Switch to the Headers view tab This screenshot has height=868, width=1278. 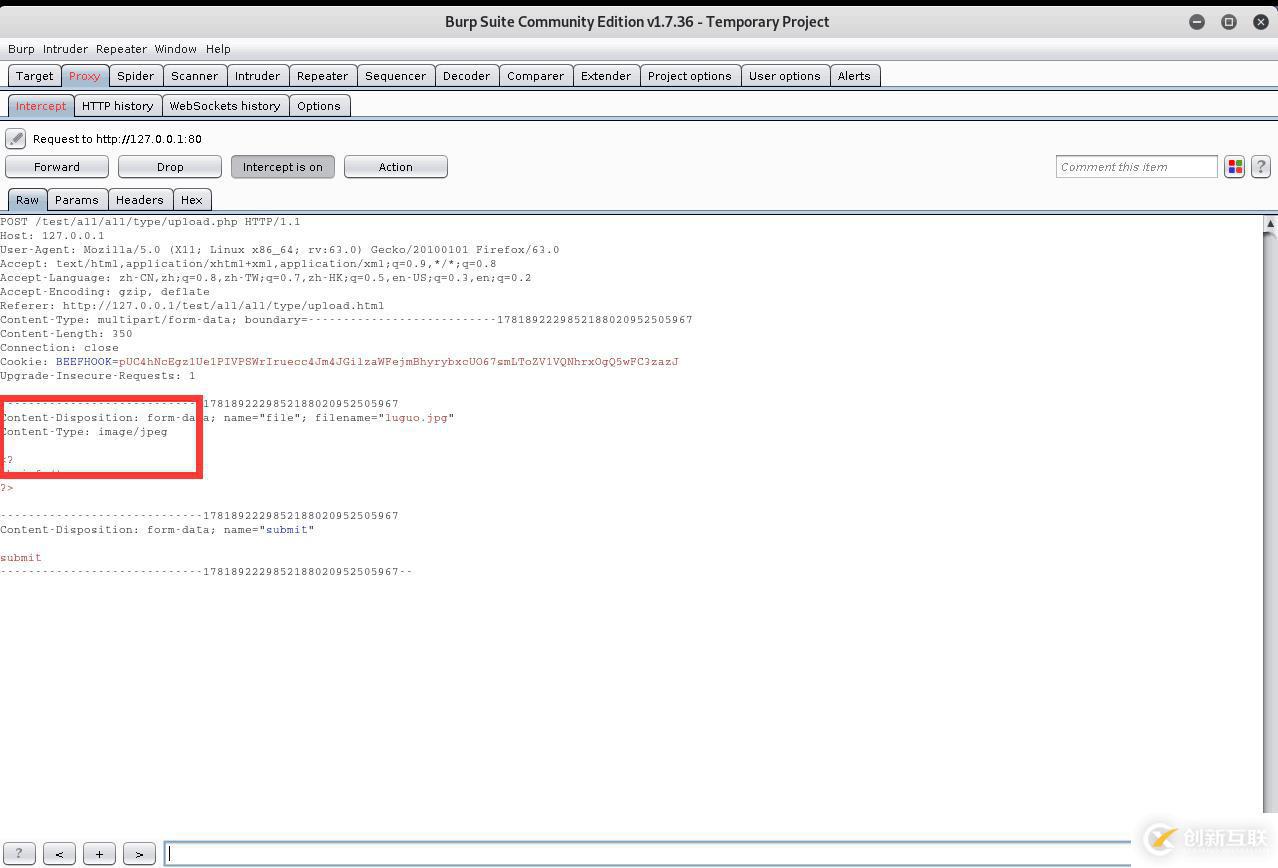pos(139,200)
